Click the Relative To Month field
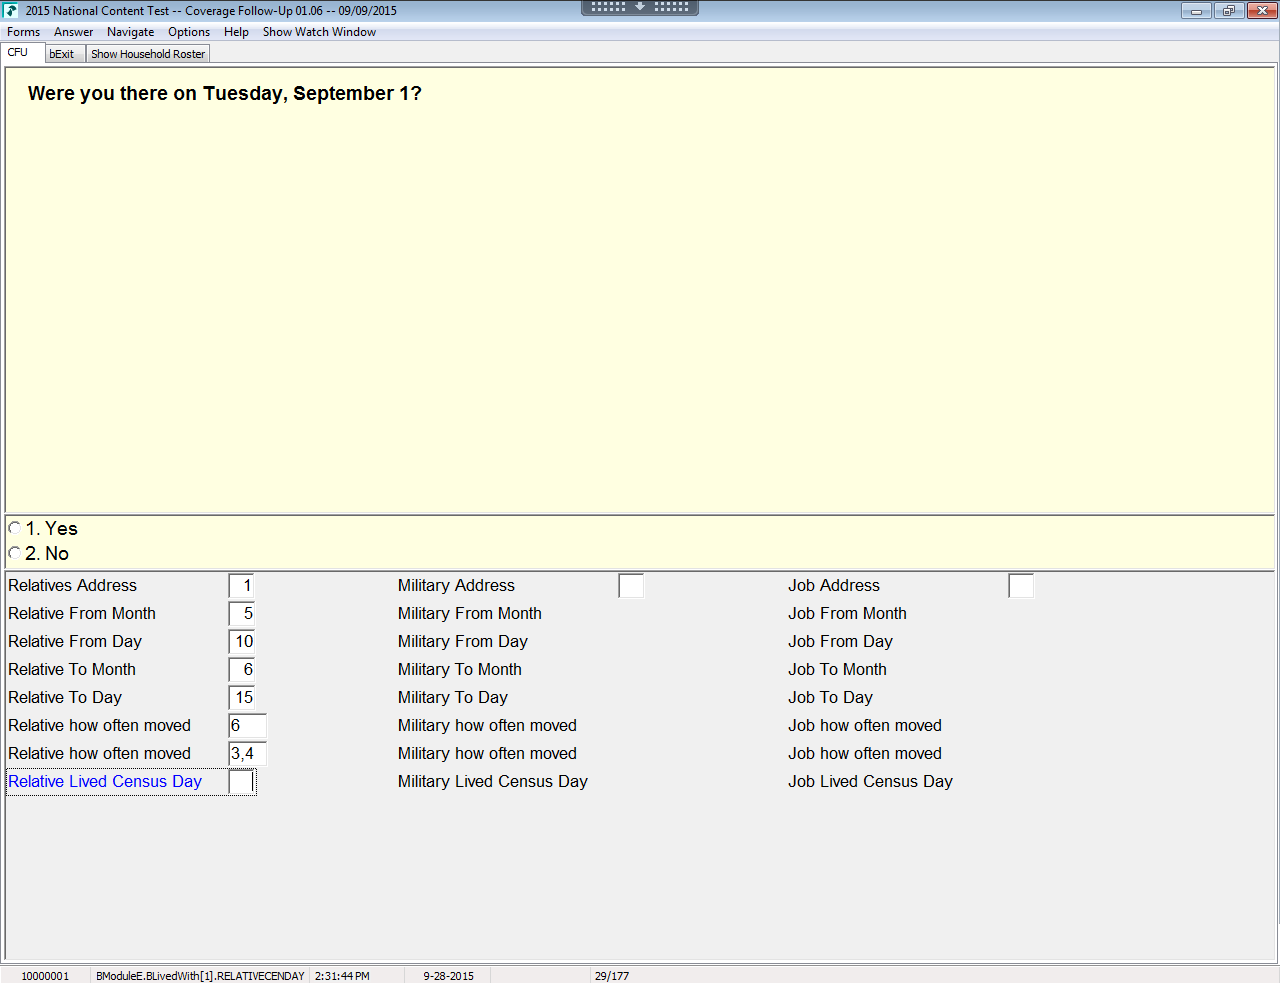Image resolution: width=1280 pixels, height=984 pixels. pyautogui.click(x=241, y=670)
